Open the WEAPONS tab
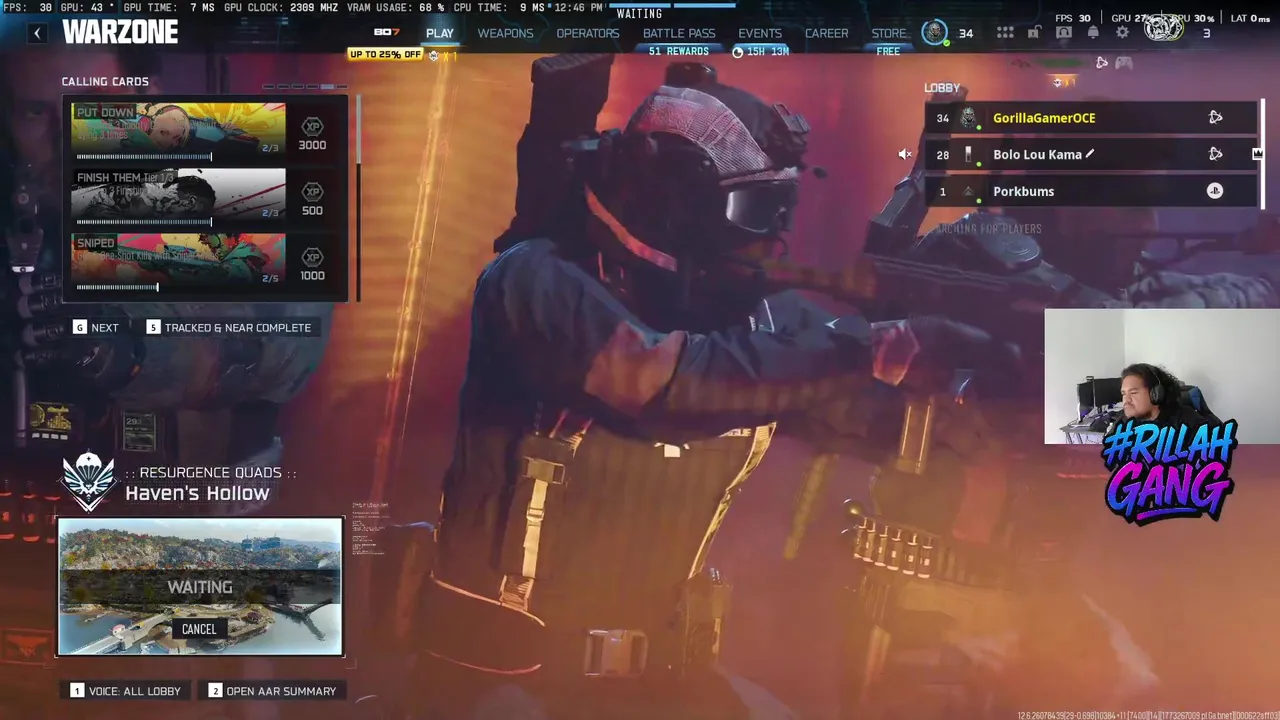The width and height of the screenshot is (1280, 720). click(505, 33)
